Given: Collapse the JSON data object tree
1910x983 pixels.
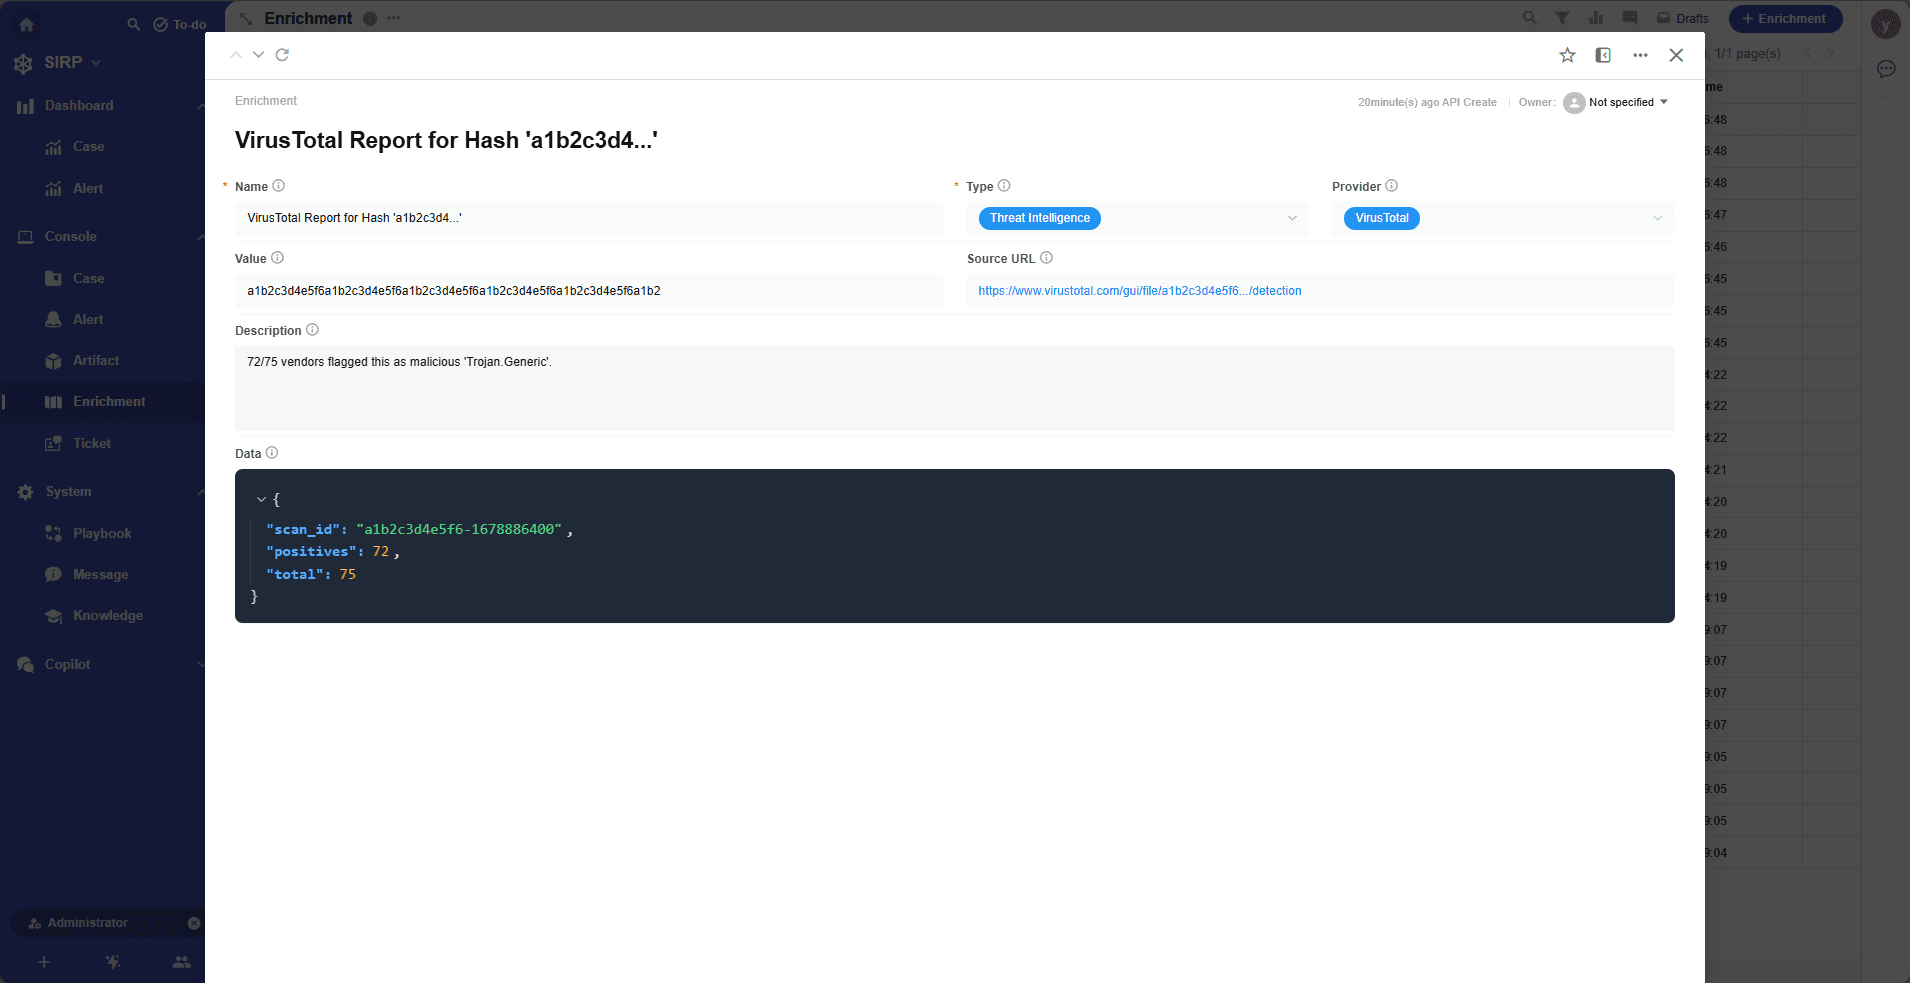Looking at the screenshot, I should pos(261,499).
